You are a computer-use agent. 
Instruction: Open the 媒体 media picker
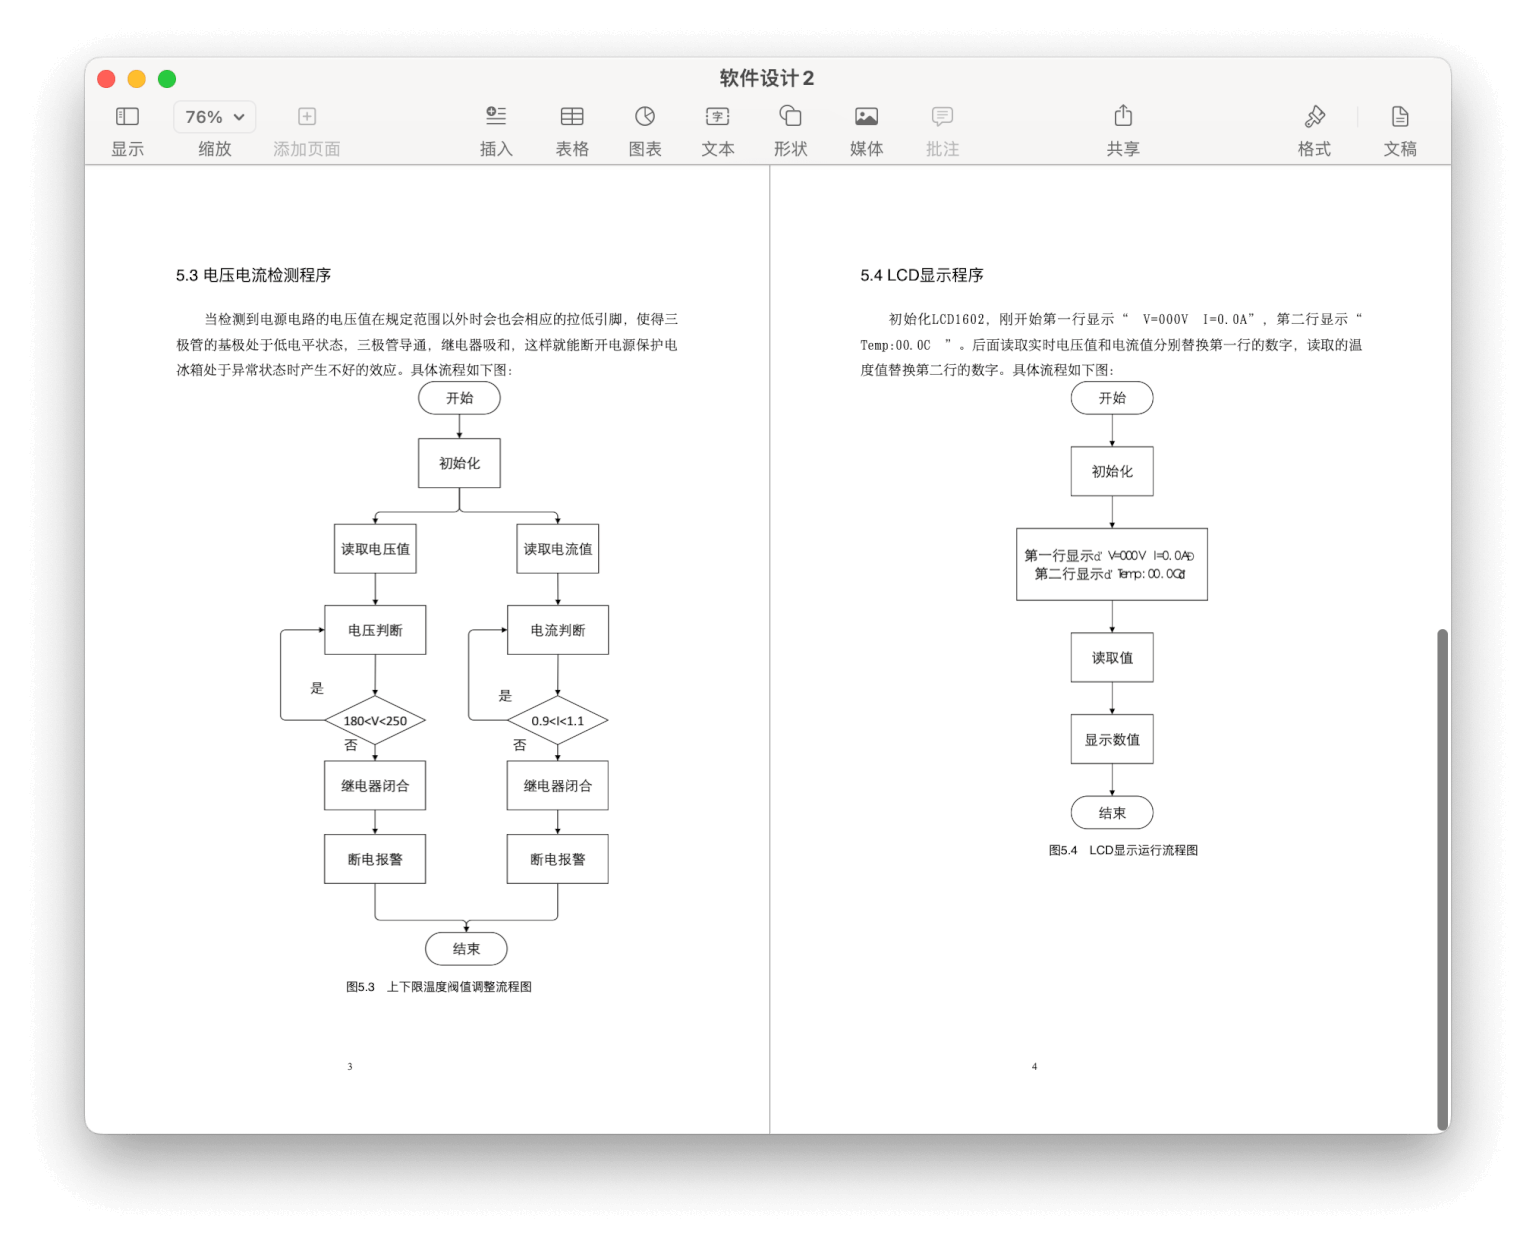pyautogui.click(x=866, y=117)
